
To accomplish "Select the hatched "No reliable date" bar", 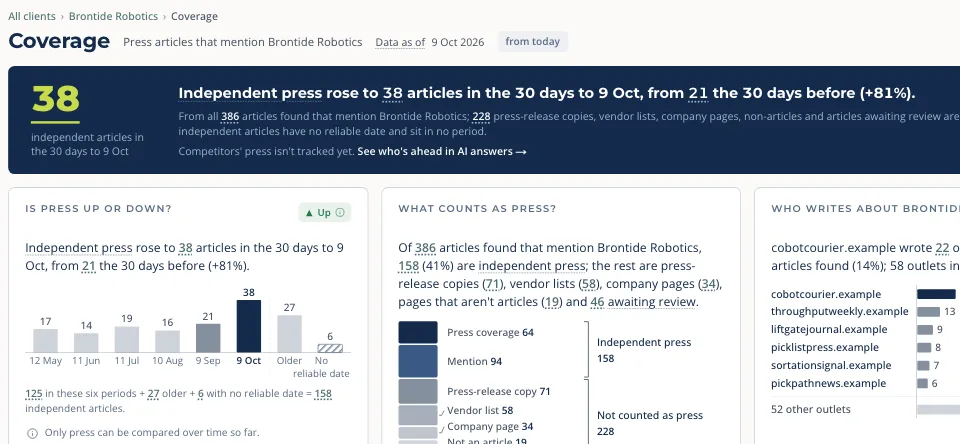I will click(330, 348).
